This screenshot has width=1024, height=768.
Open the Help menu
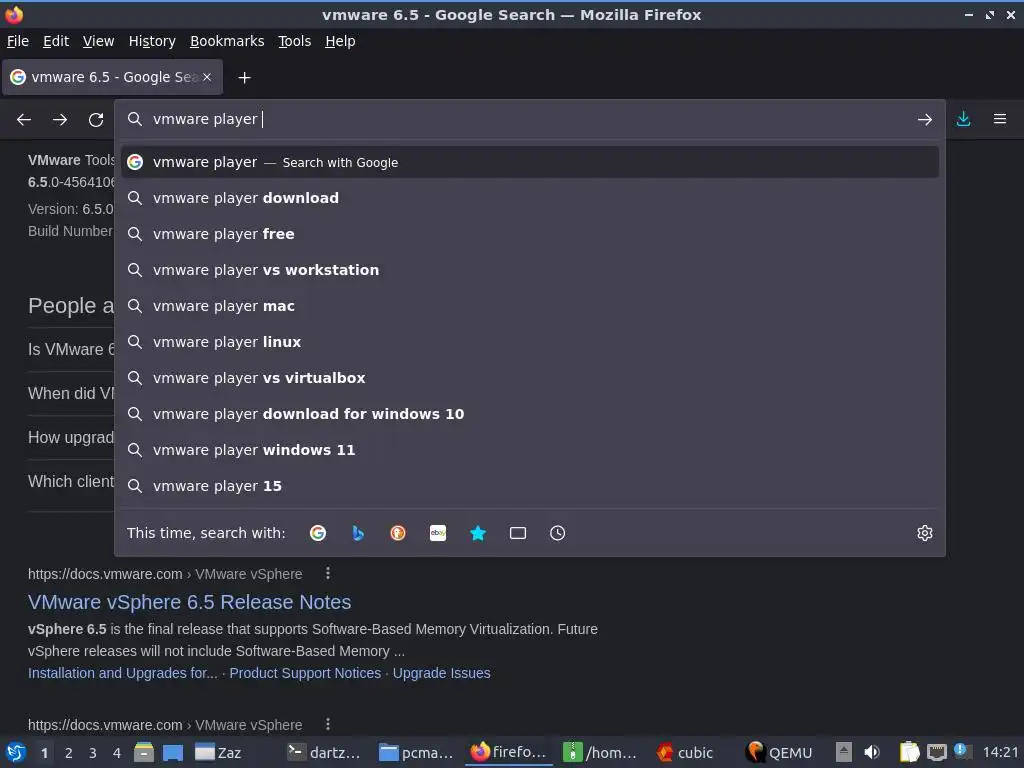coord(340,41)
